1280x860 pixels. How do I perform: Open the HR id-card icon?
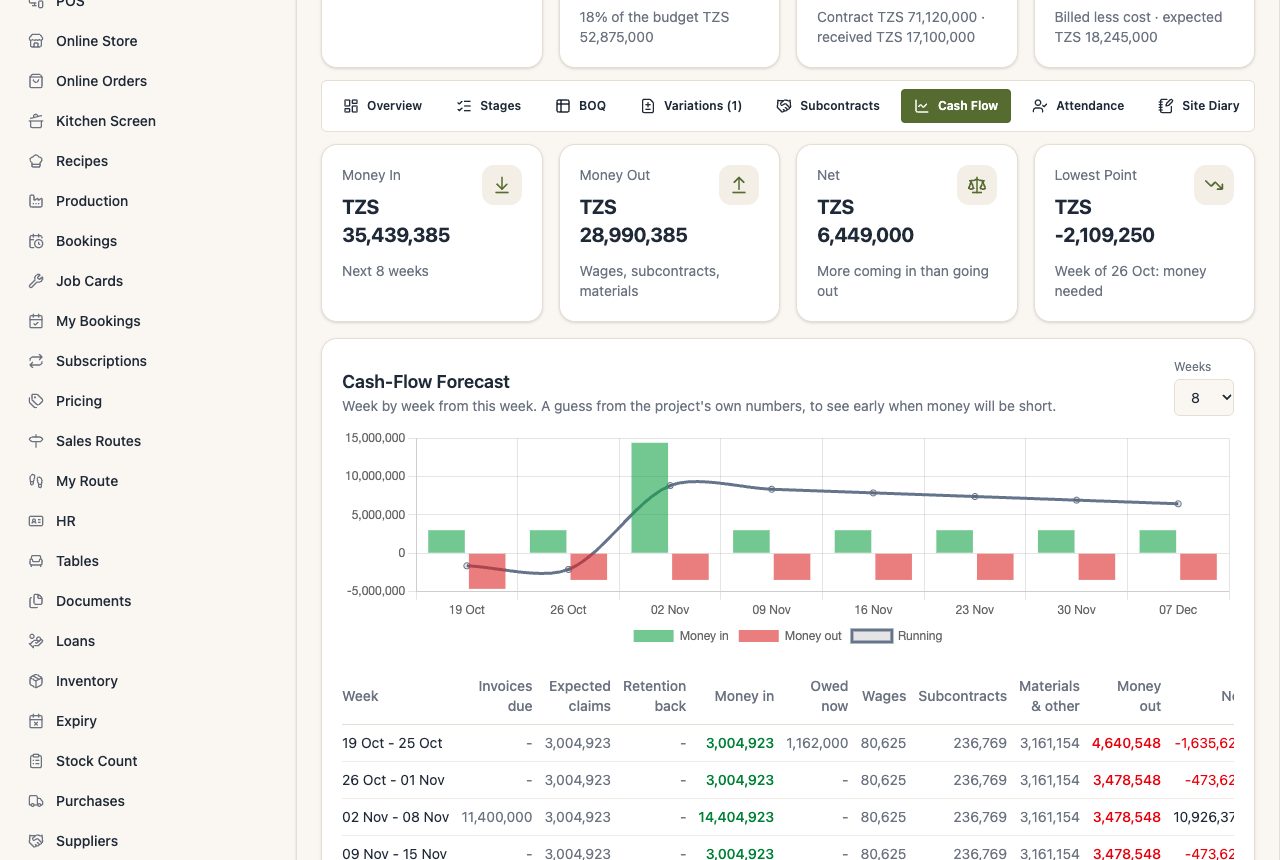[36, 521]
